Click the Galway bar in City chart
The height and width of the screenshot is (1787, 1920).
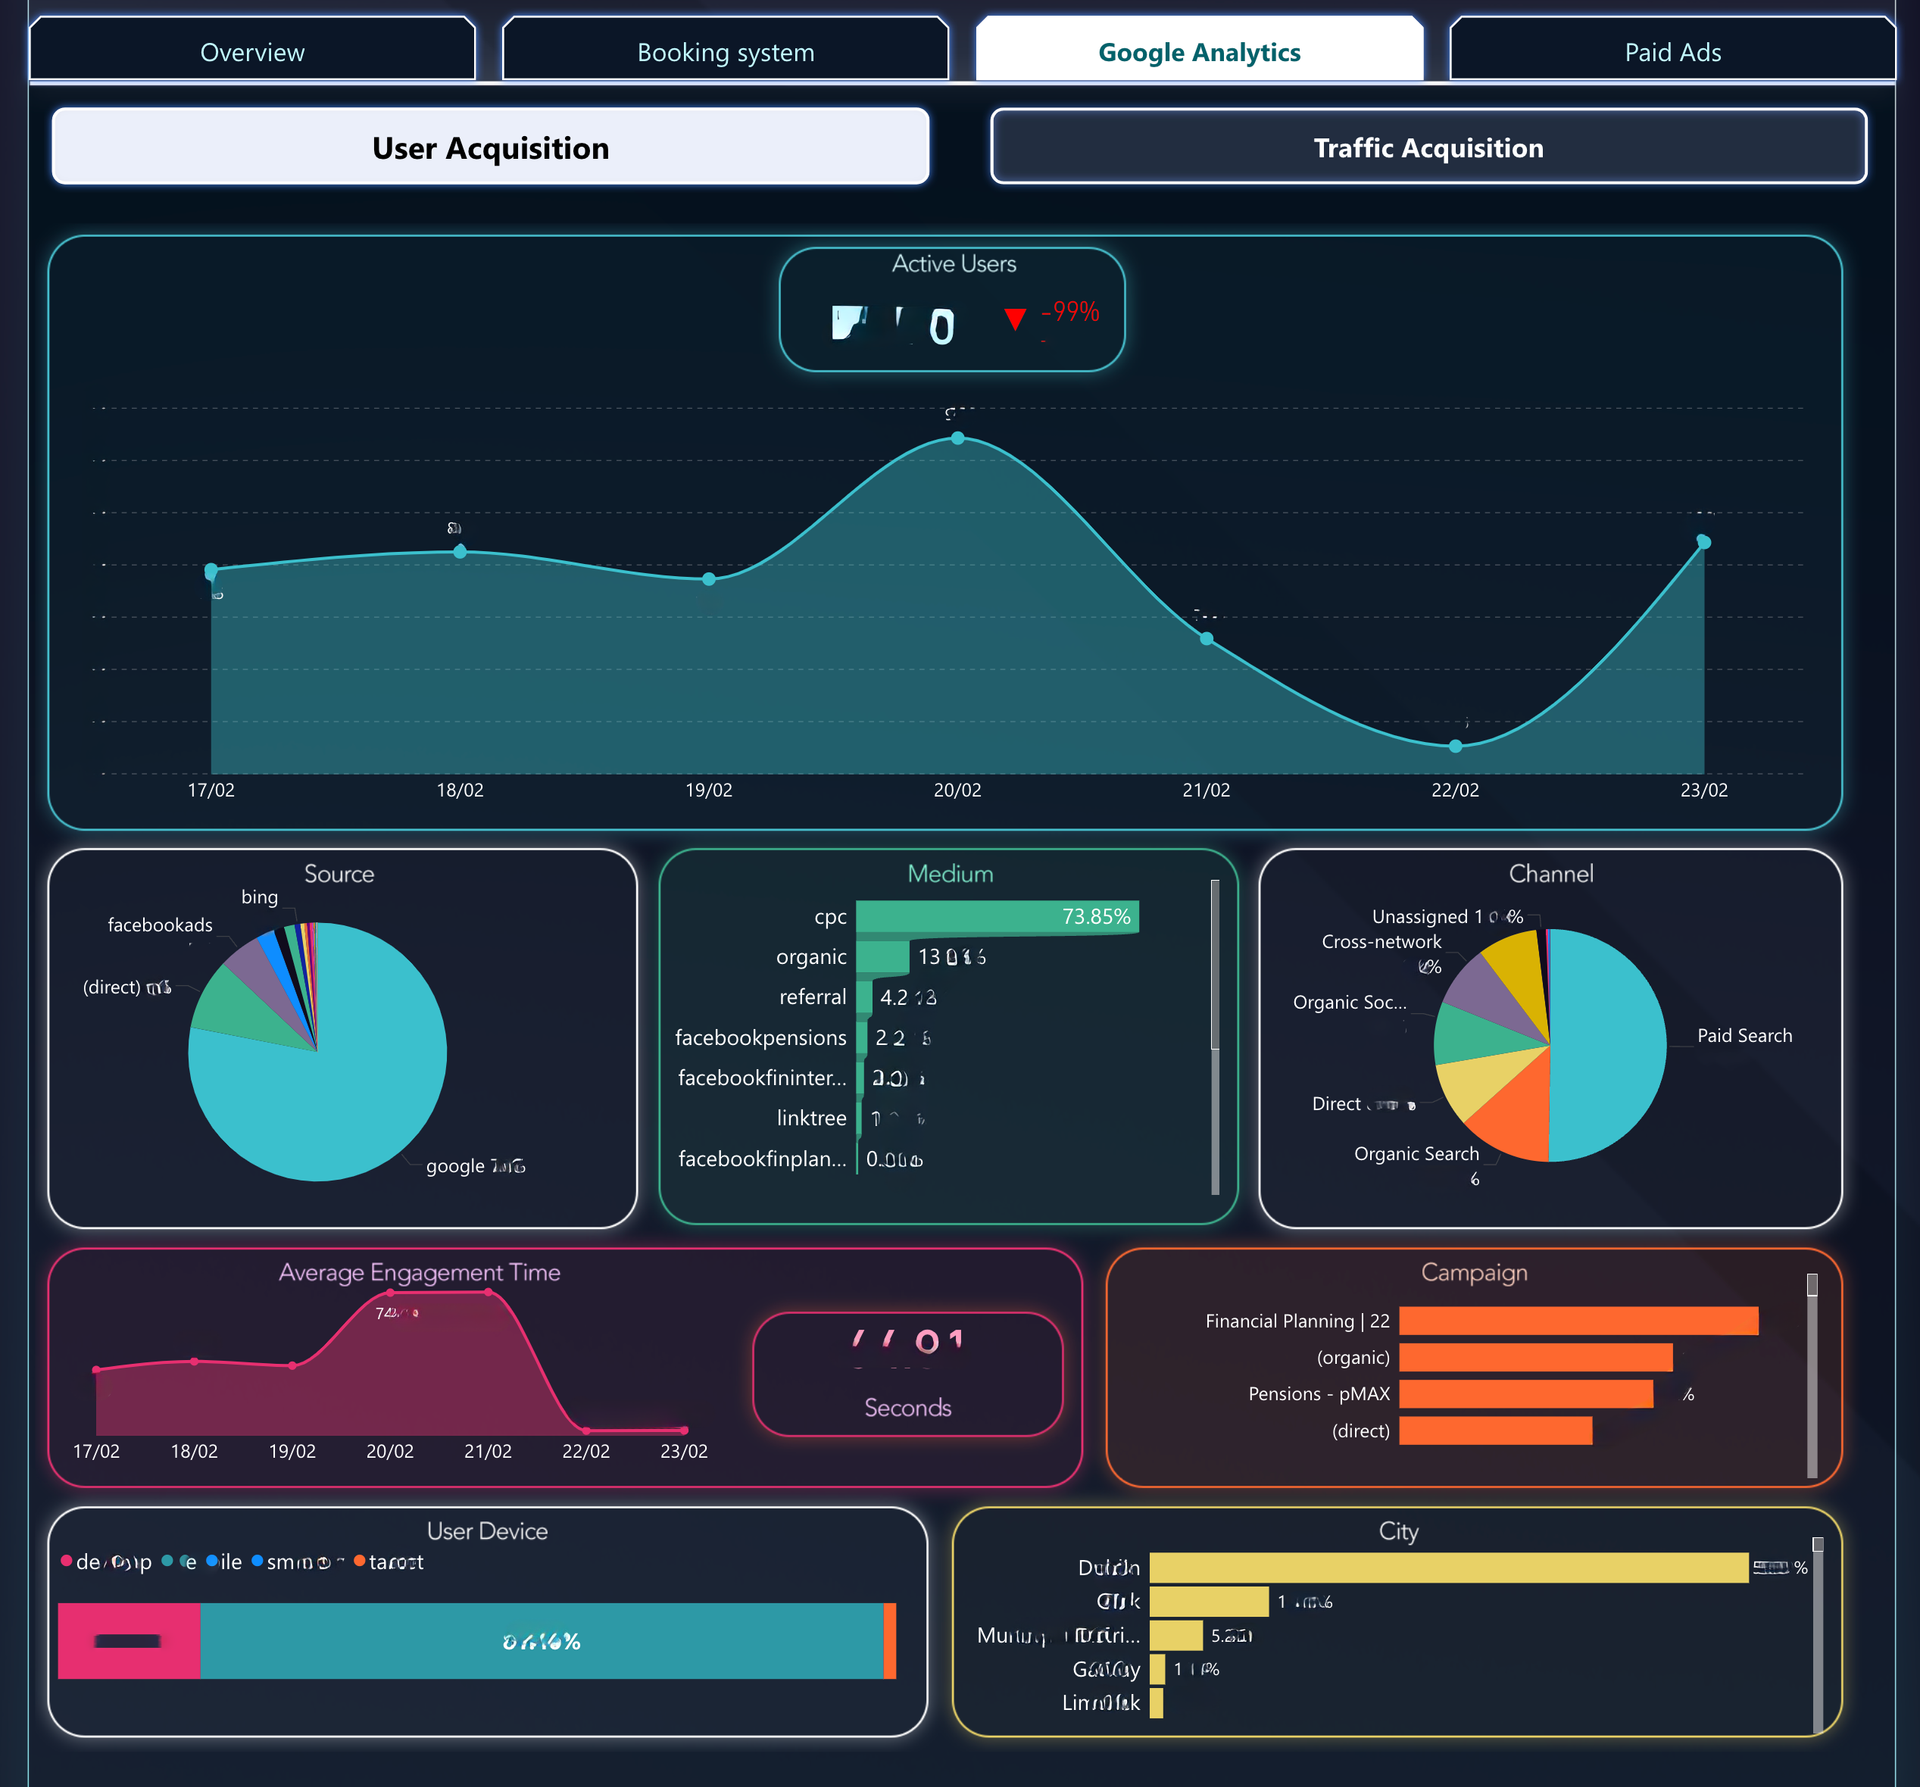[x=1157, y=1669]
